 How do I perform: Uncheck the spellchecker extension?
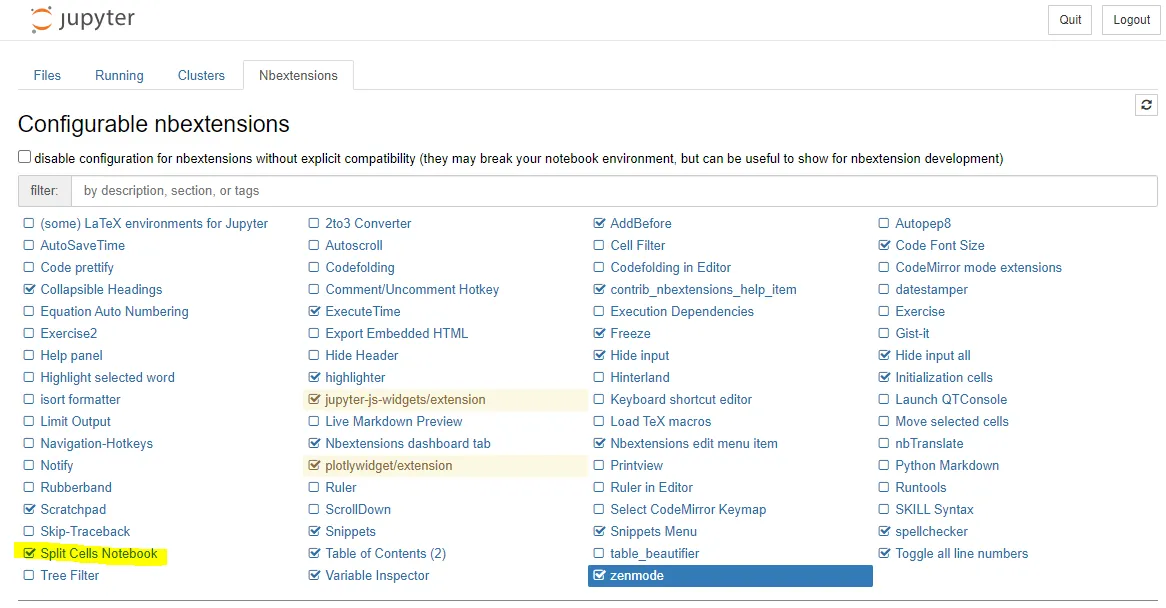coord(884,532)
